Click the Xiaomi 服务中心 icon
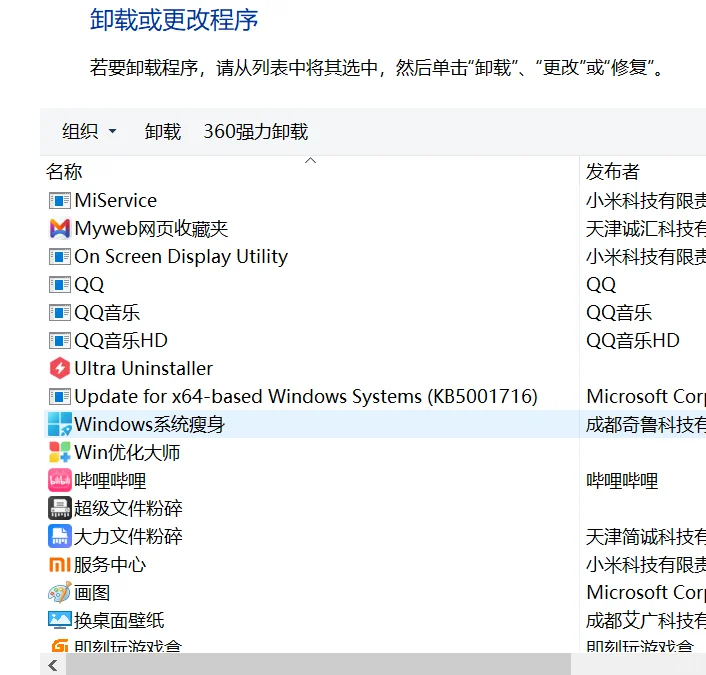 pyautogui.click(x=59, y=565)
